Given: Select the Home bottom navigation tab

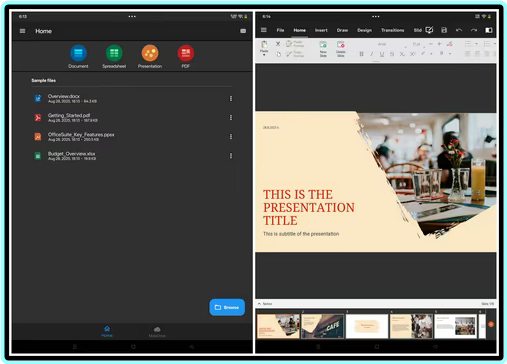Looking at the screenshot, I should click(x=107, y=332).
